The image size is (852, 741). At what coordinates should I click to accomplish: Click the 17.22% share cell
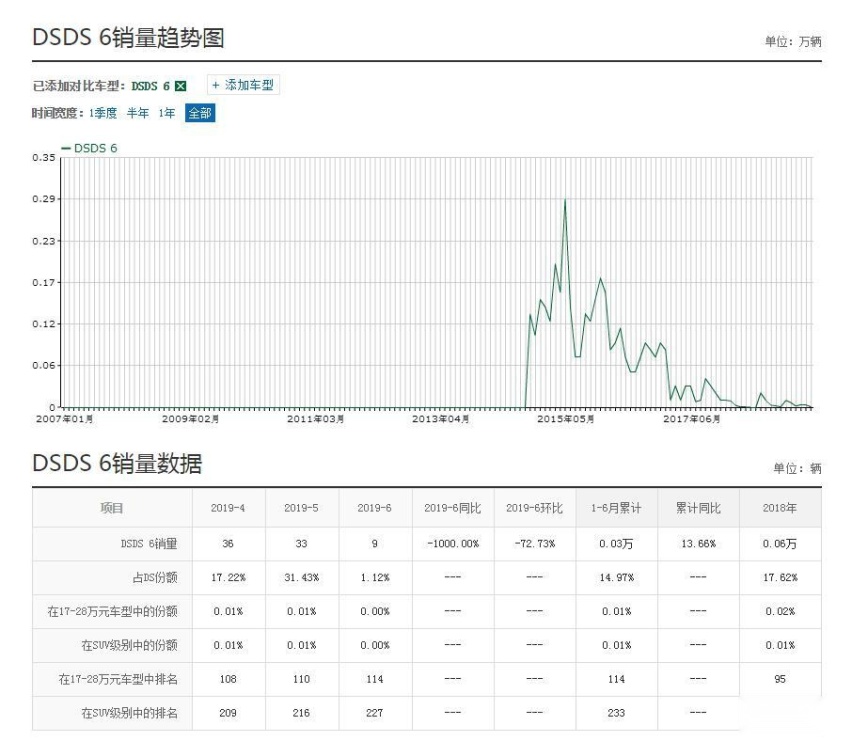tap(228, 577)
